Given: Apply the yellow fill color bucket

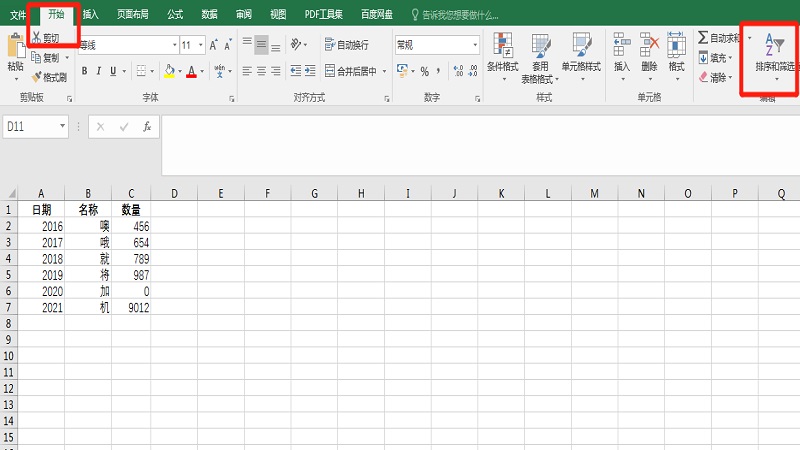Looking at the screenshot, I should pos(169,71).
